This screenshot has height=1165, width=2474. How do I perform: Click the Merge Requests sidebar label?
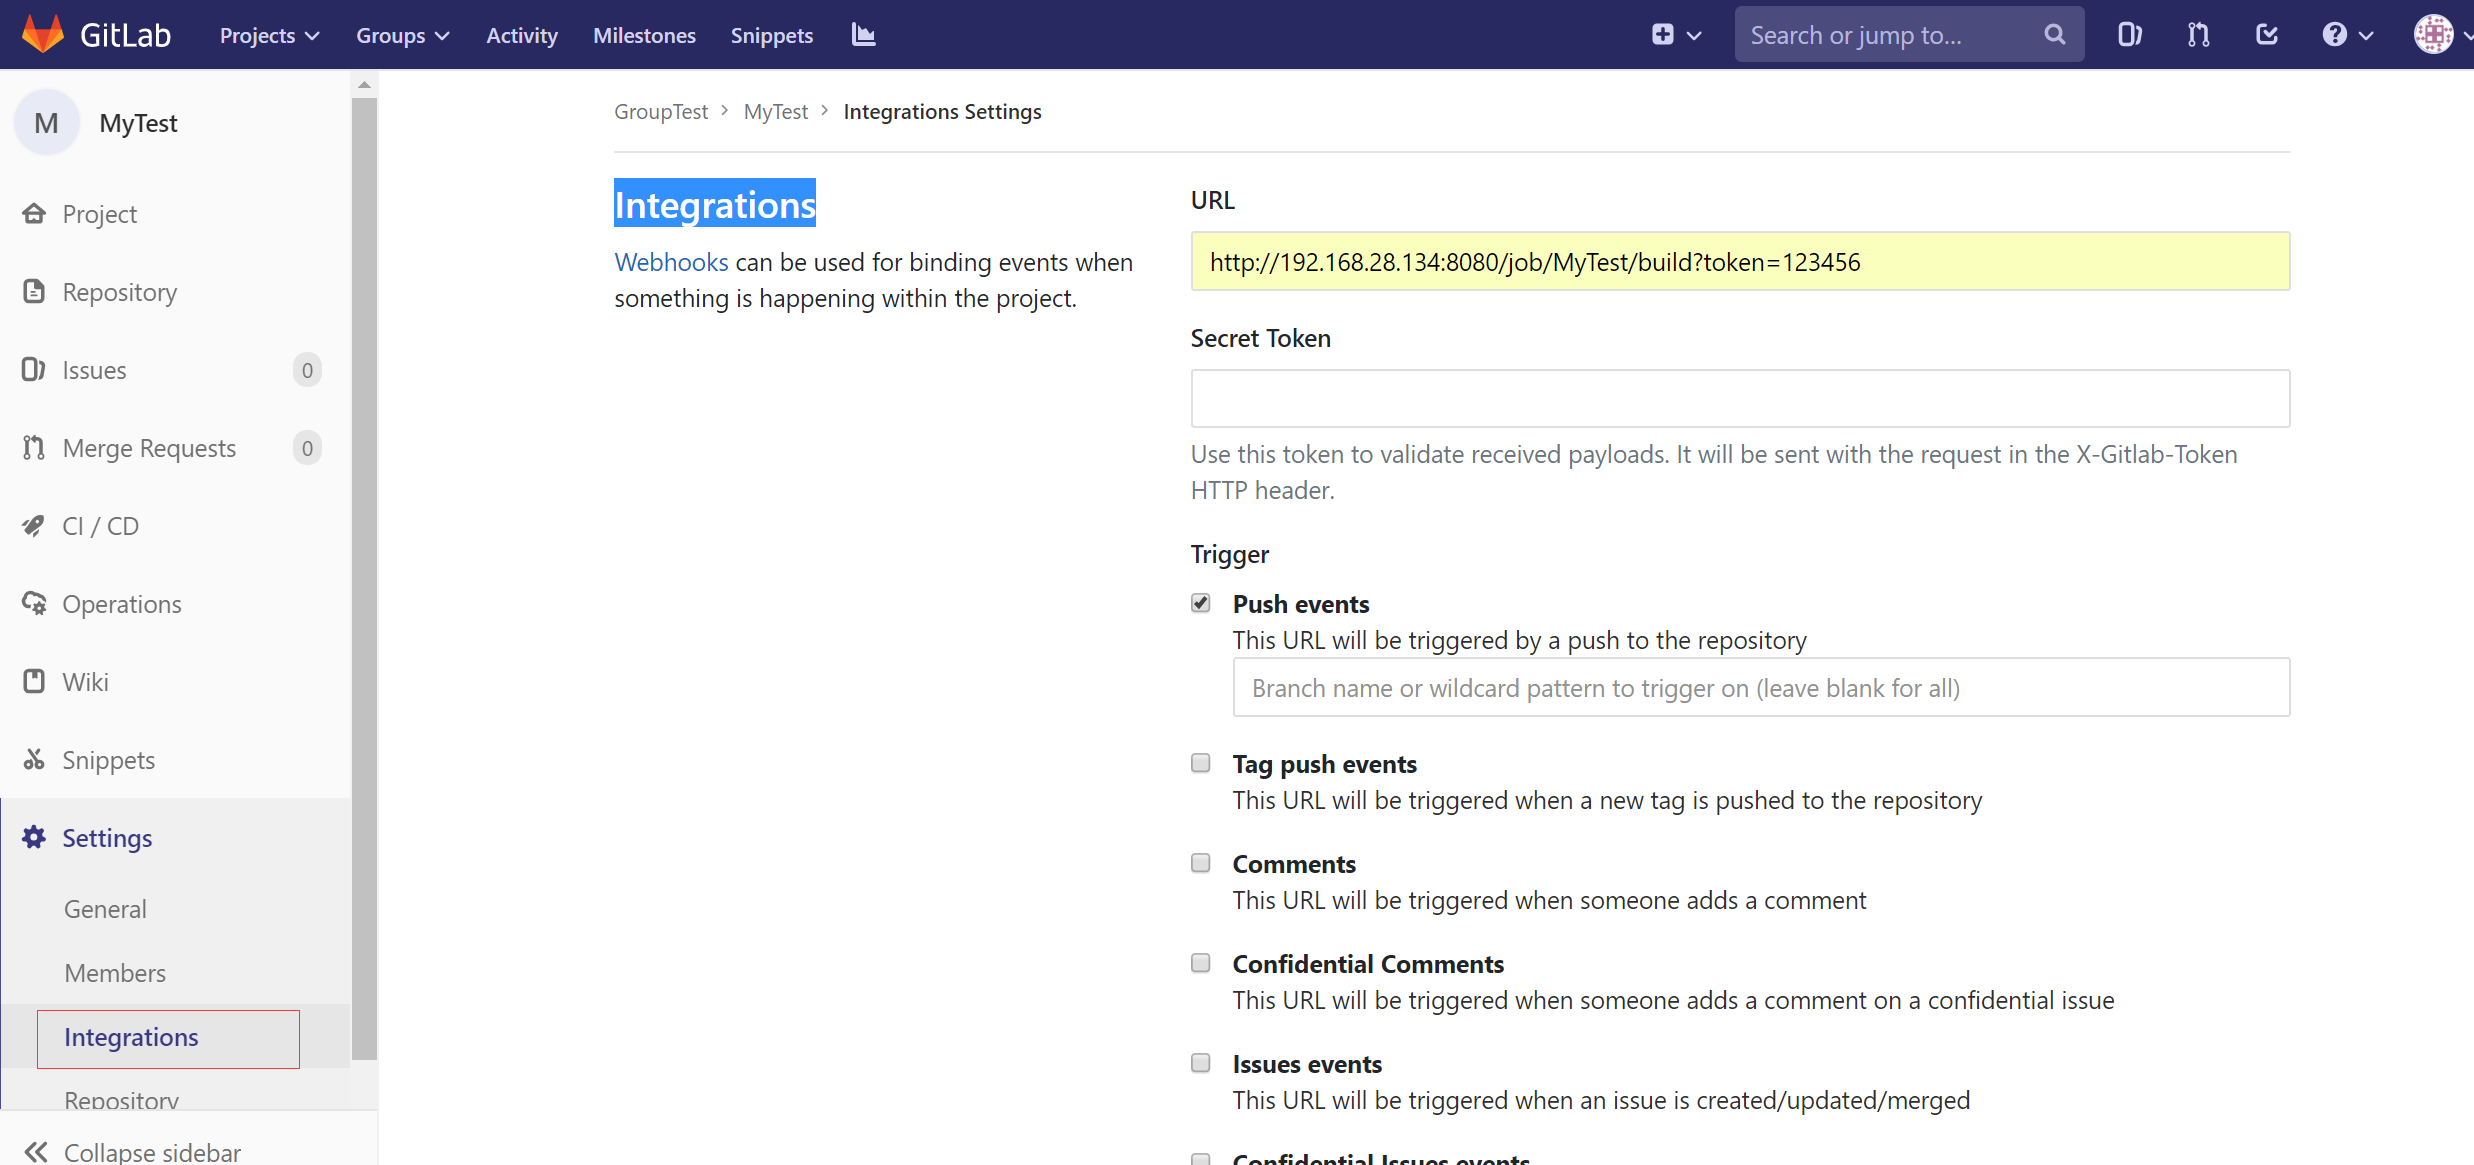point(149,448)
